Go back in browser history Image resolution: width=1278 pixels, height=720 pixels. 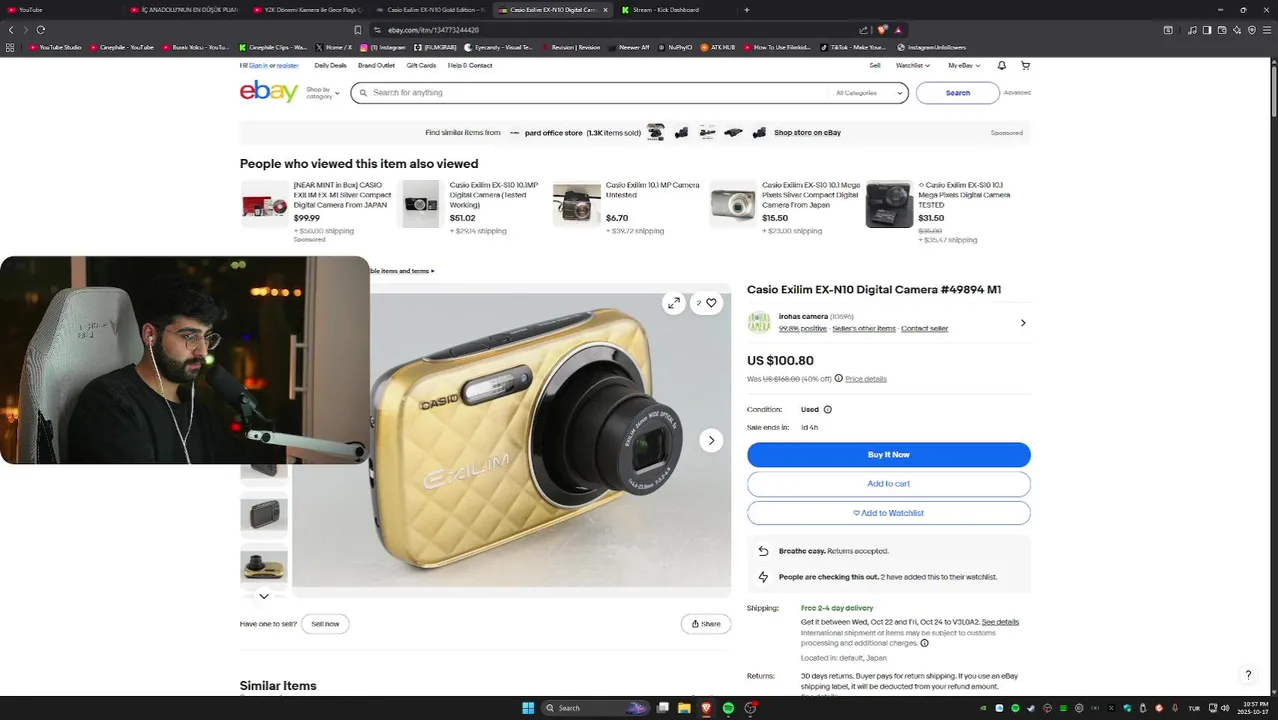(12, 30)
